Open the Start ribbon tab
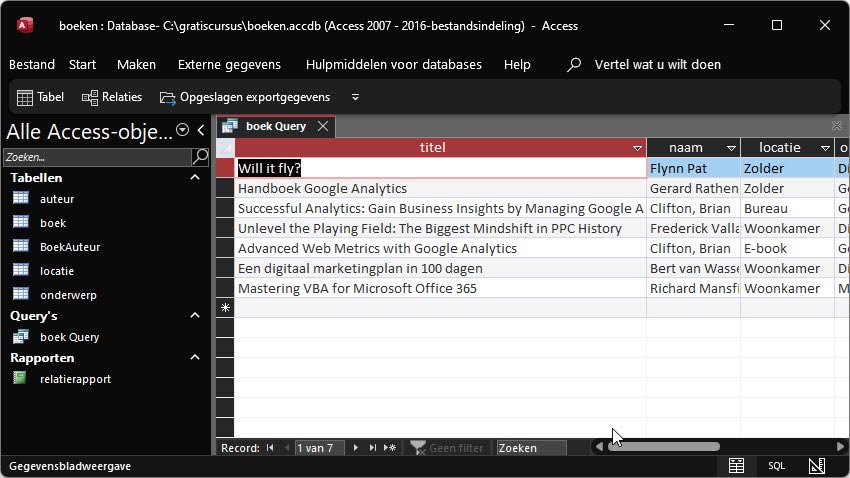This screenshot has width=850, height=478. pos(82,64)
